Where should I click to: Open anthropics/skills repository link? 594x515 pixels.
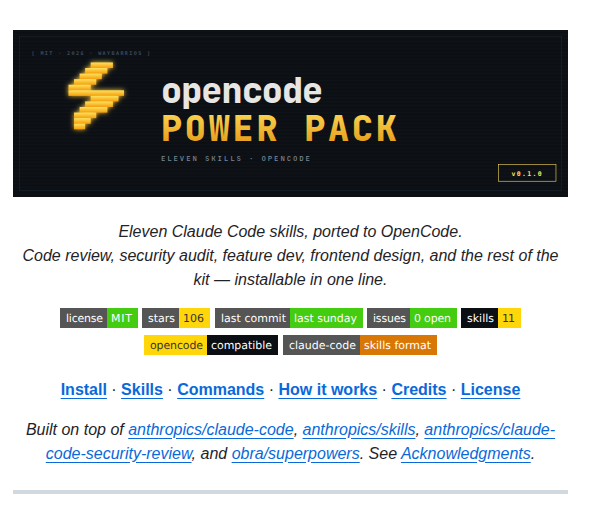click(x=359, y=430)
